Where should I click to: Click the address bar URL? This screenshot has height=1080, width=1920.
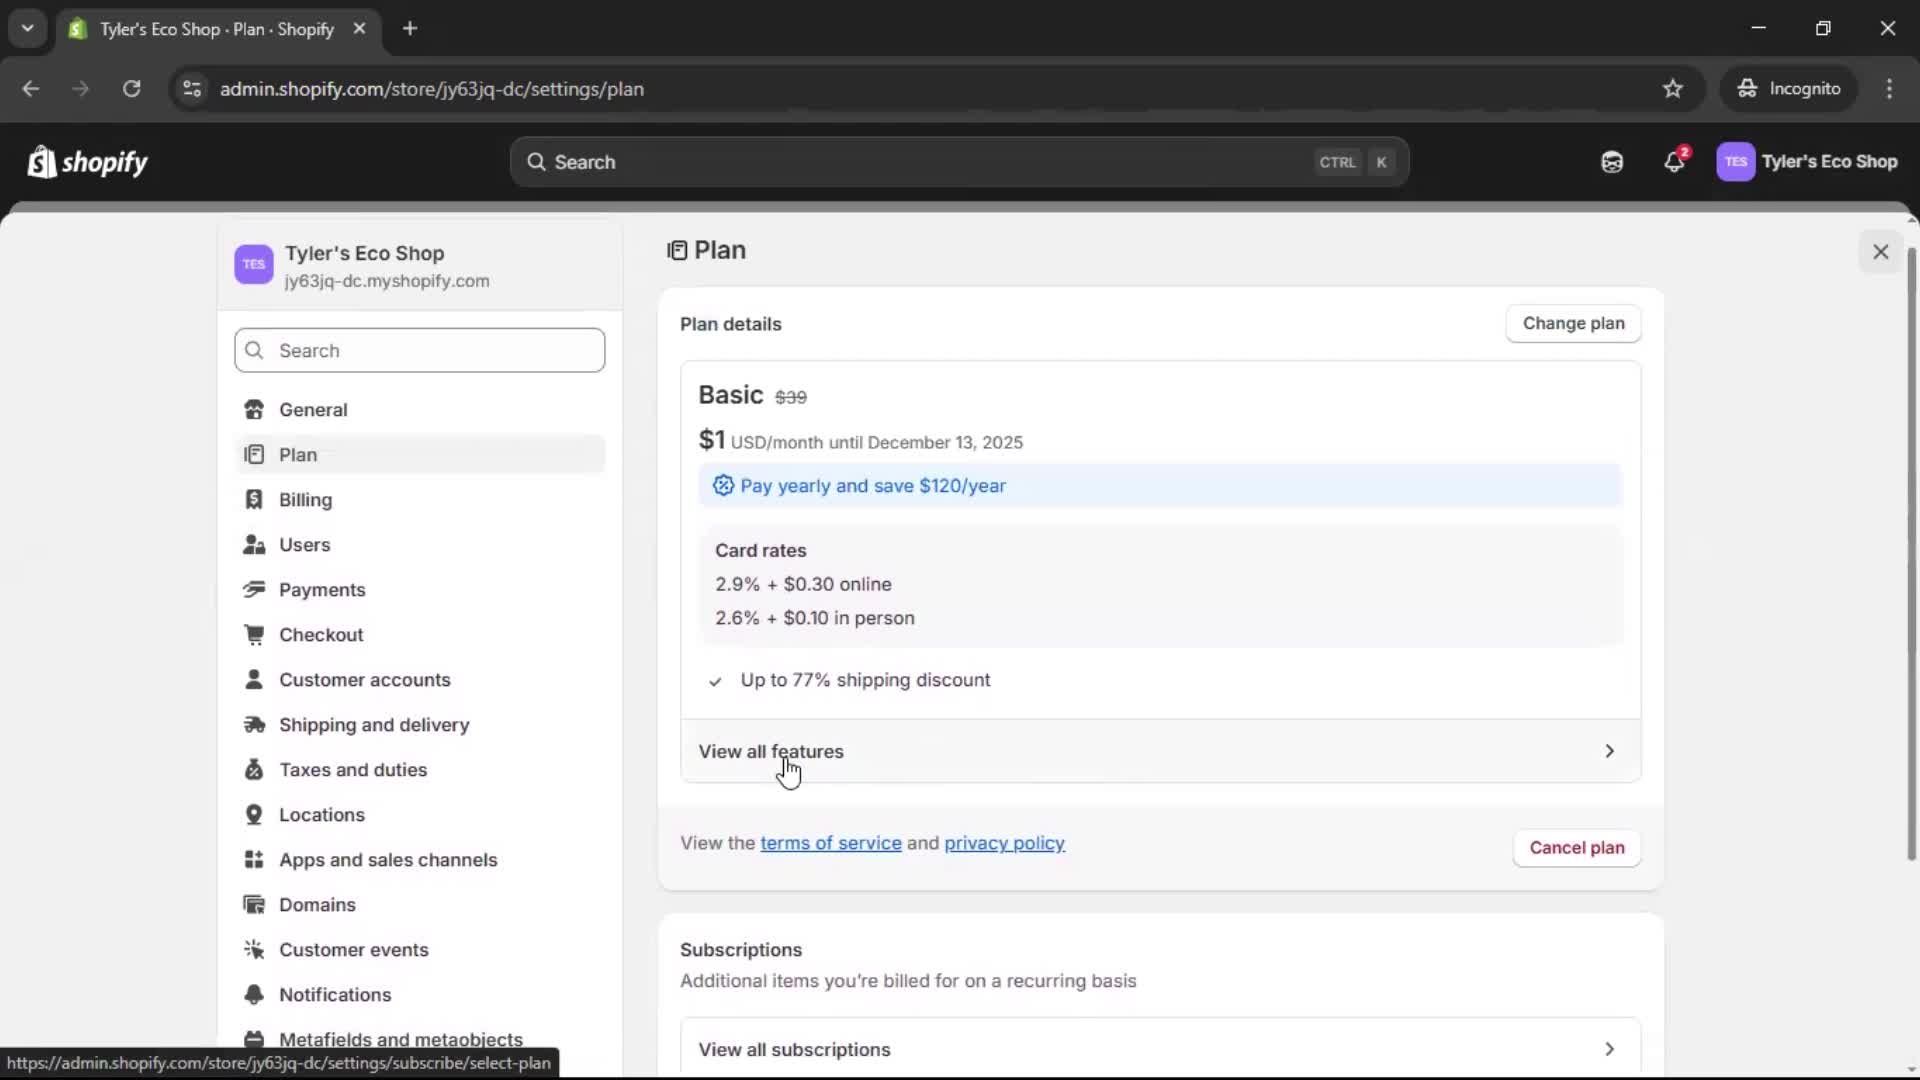tap(431, 89)
